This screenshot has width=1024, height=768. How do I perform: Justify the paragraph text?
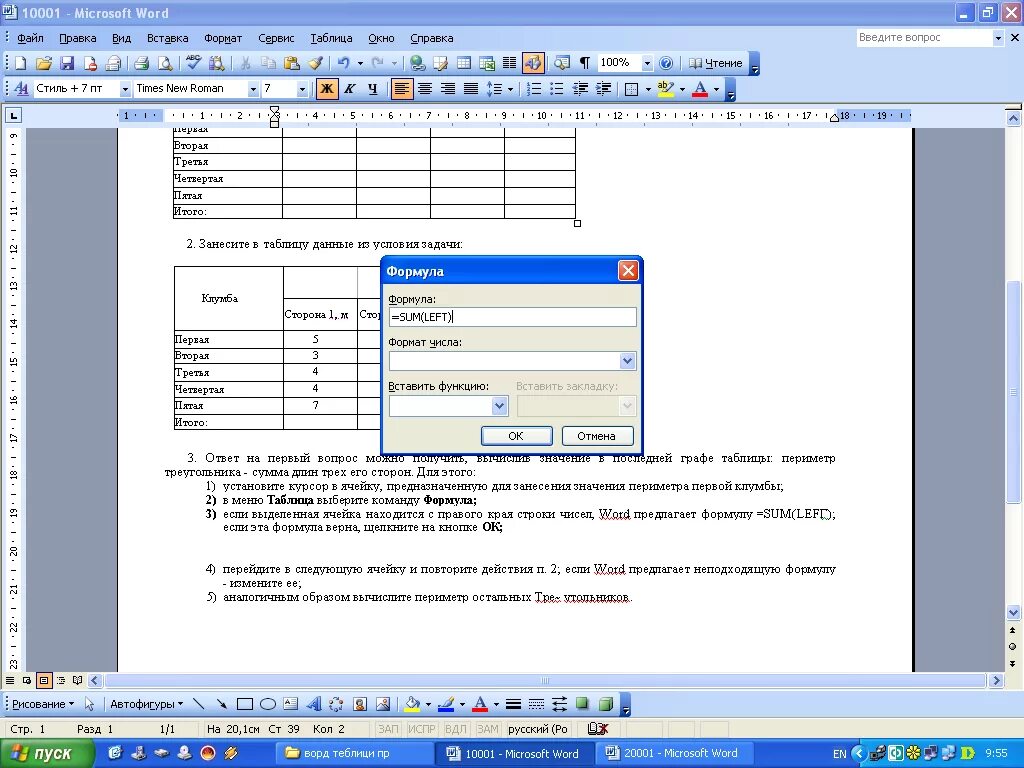click(x=470, y=89)
